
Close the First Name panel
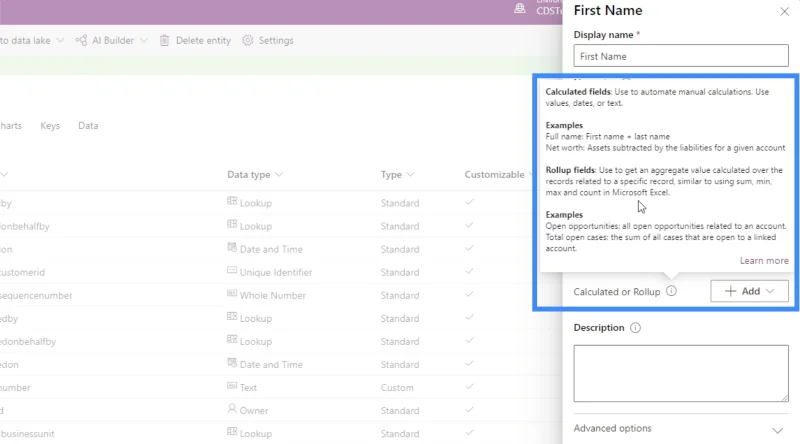pyautogui.click(x=784, y=11)
